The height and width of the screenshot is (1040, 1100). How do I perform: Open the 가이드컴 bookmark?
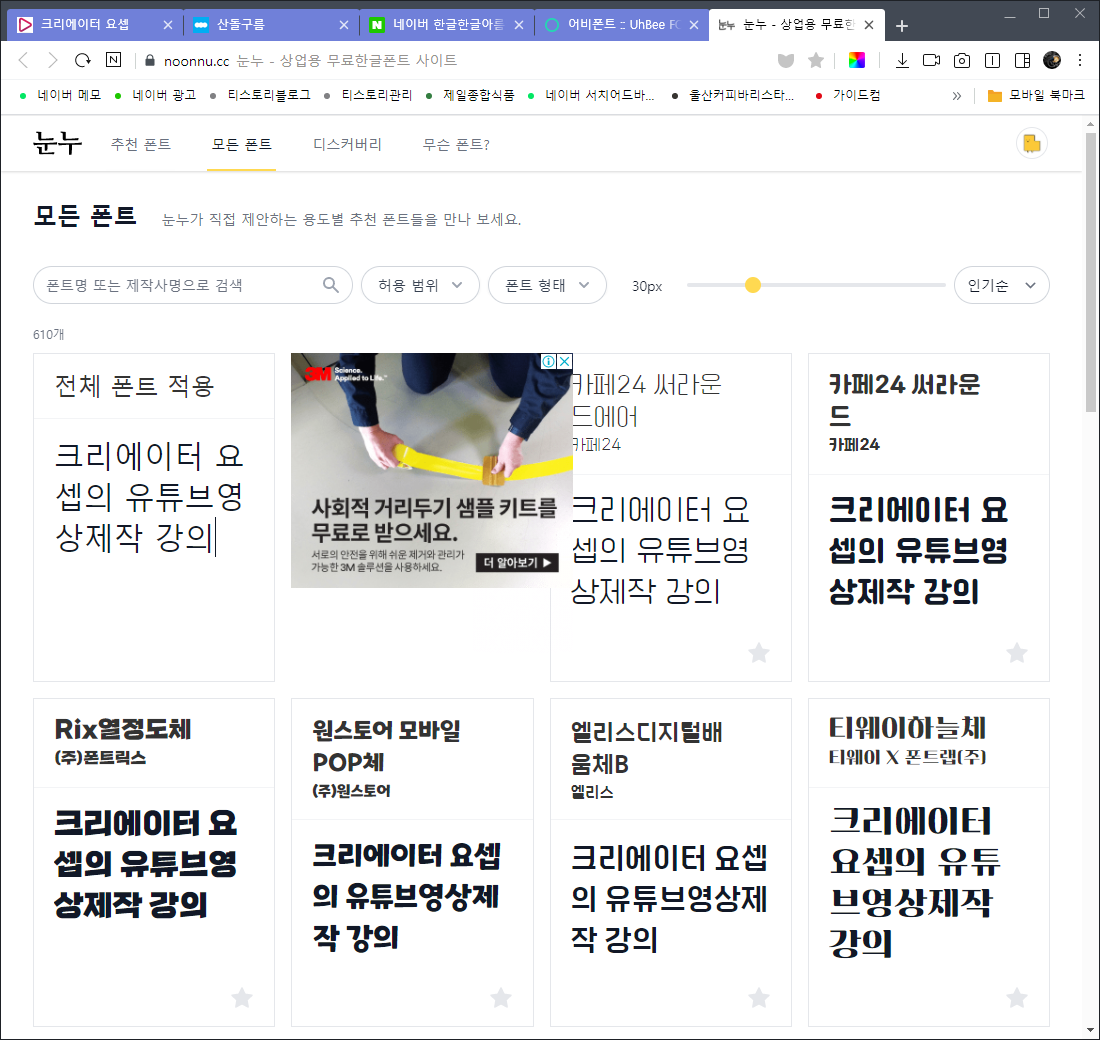pyautogui.click(x=848, y=95)
